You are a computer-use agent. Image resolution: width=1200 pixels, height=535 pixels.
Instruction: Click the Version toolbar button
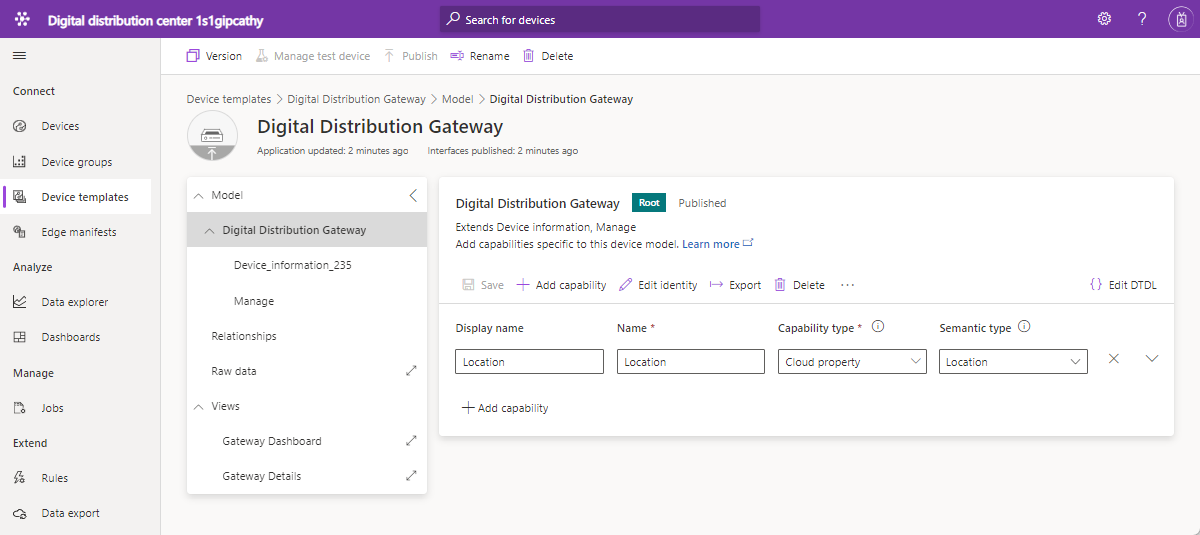pyautogui.click(x=214, y=56)
